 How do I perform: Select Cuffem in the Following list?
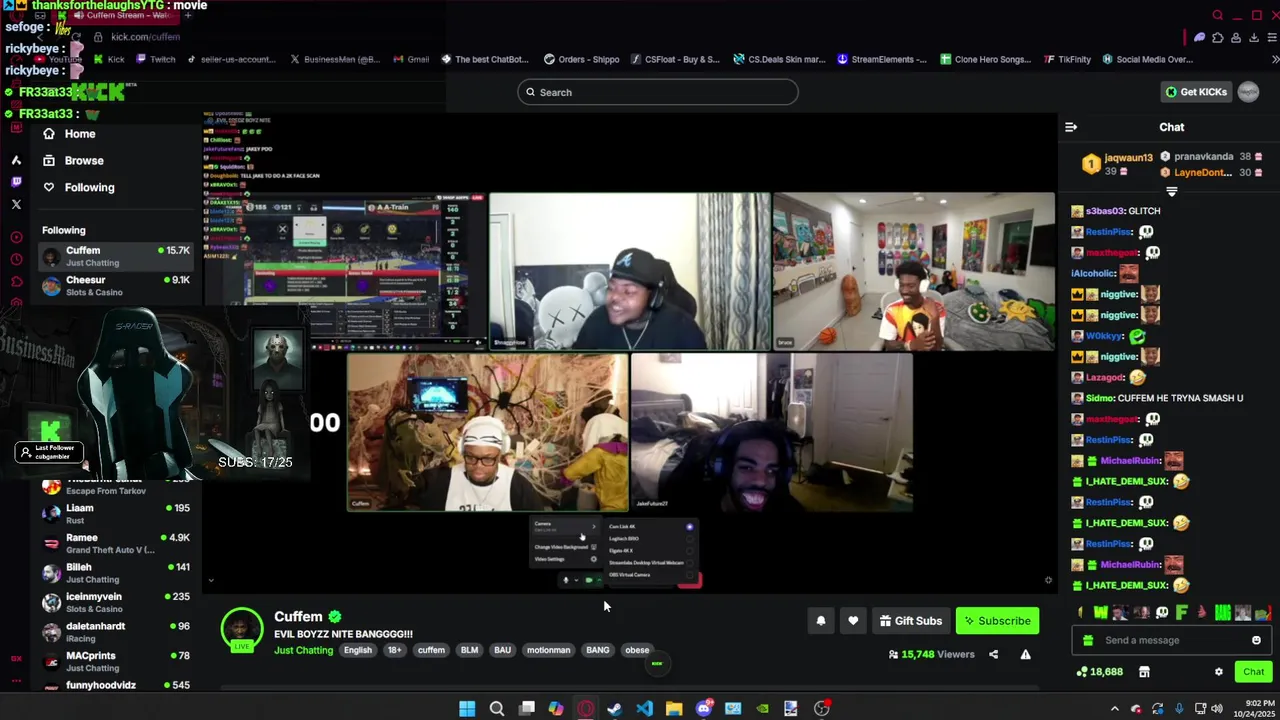click(116, 256)
